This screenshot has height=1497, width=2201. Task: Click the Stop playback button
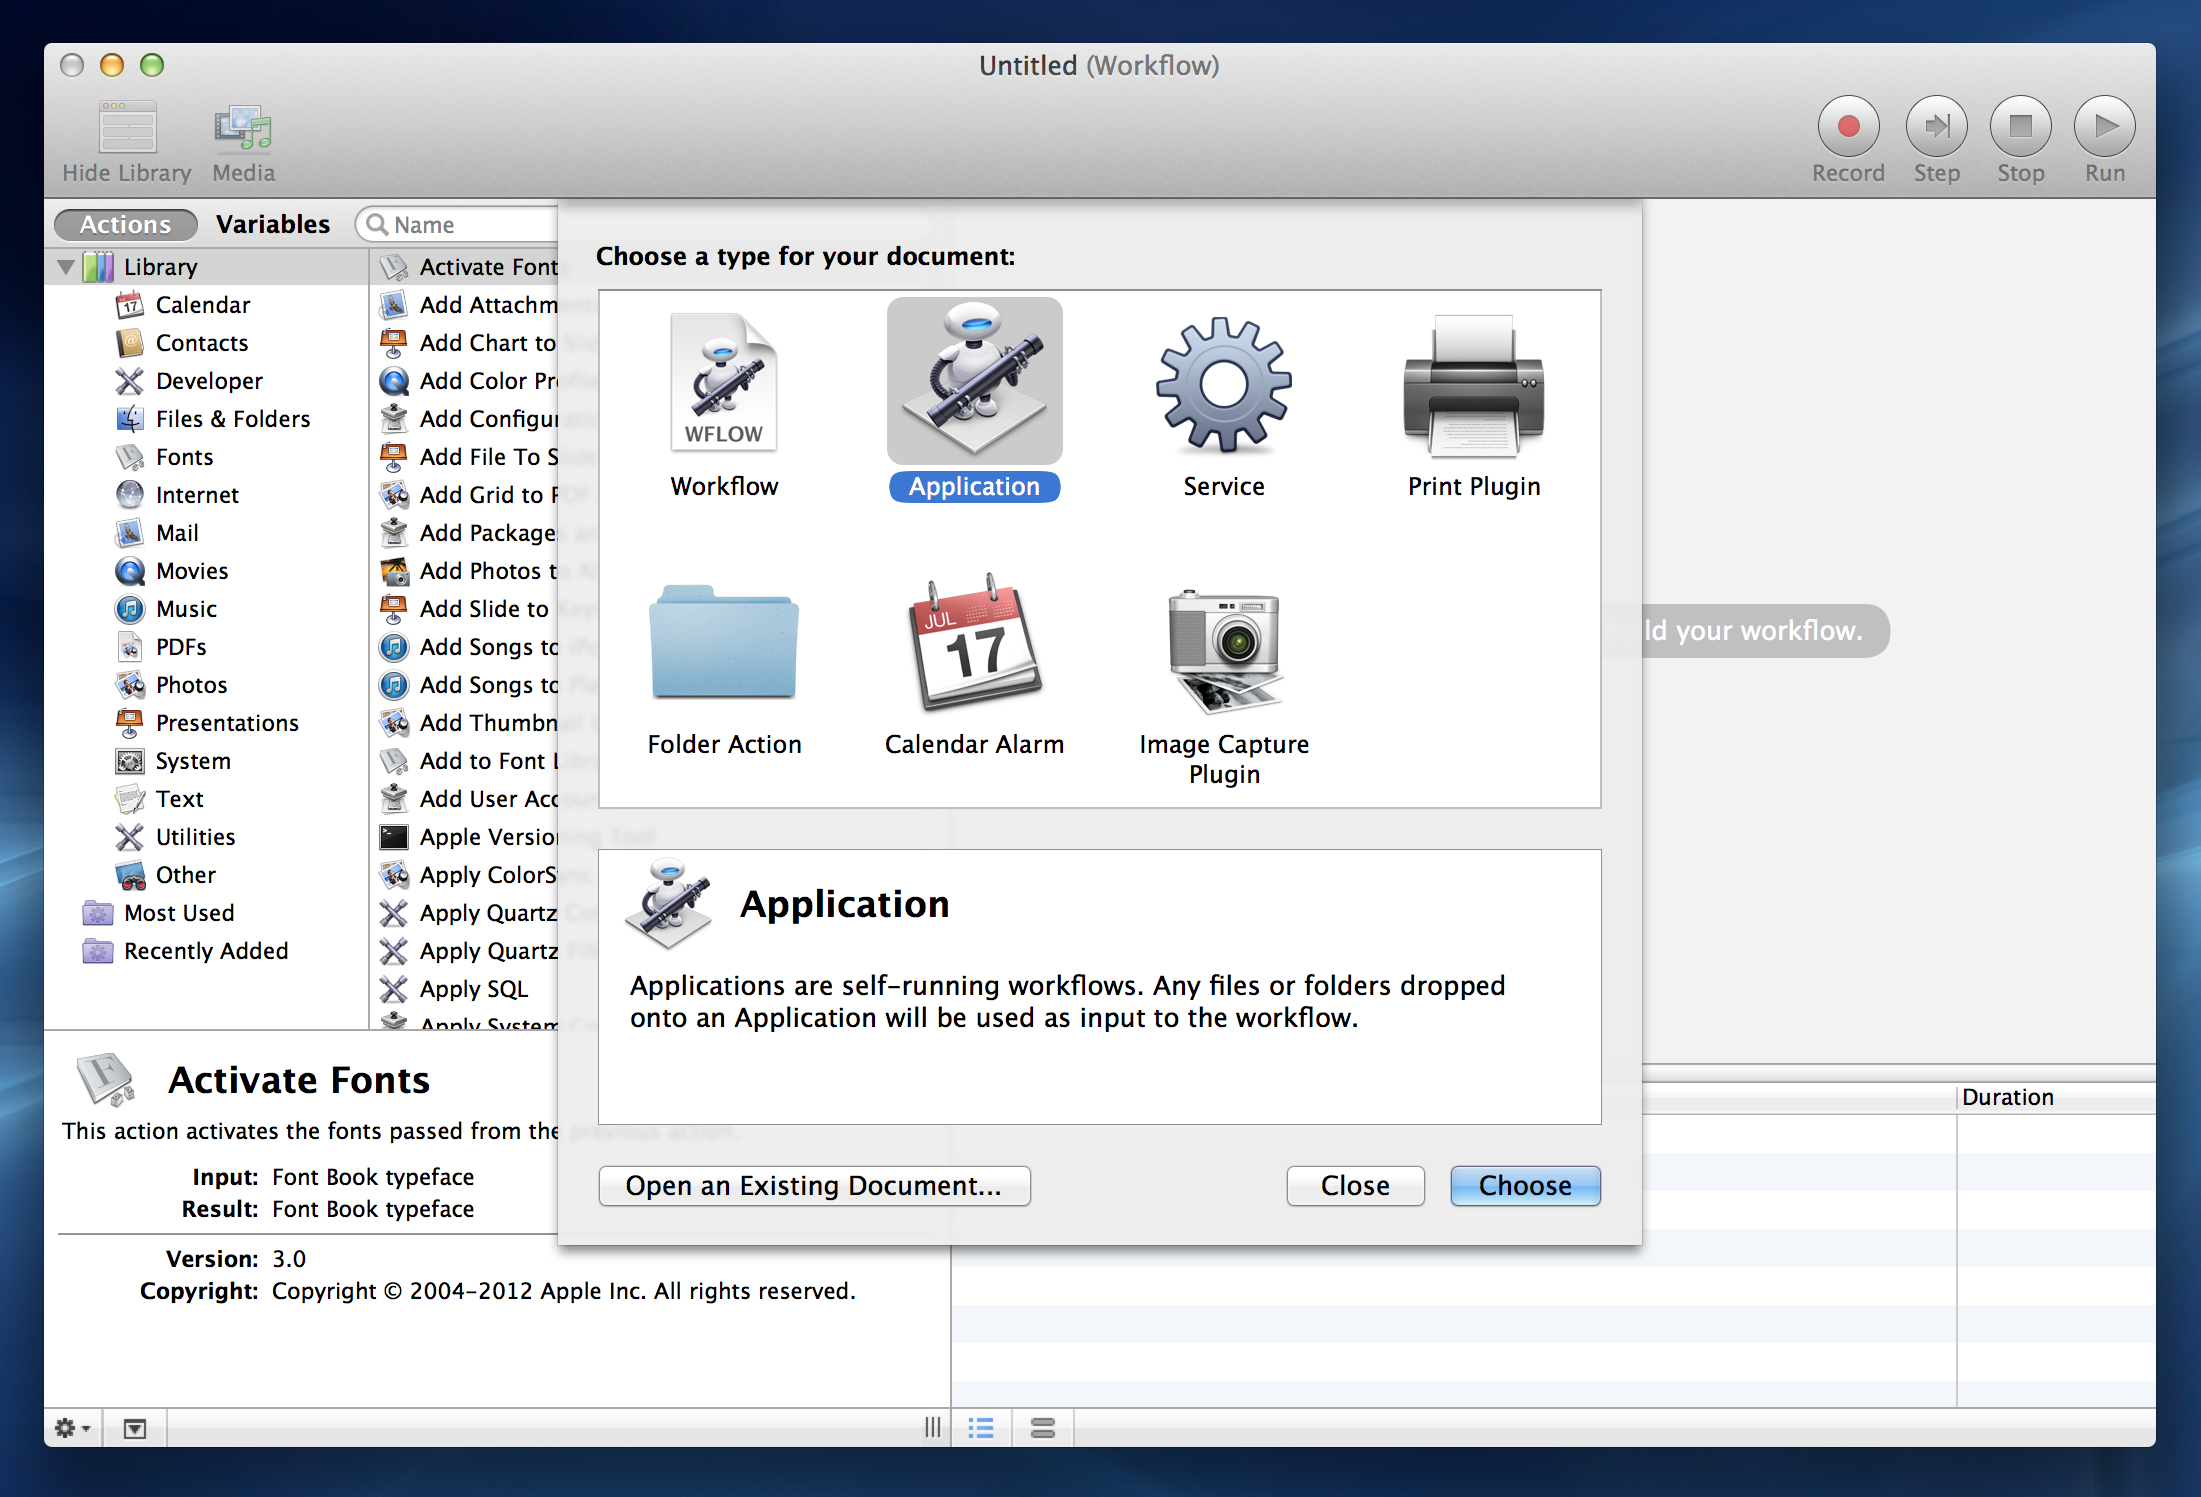2020,126
